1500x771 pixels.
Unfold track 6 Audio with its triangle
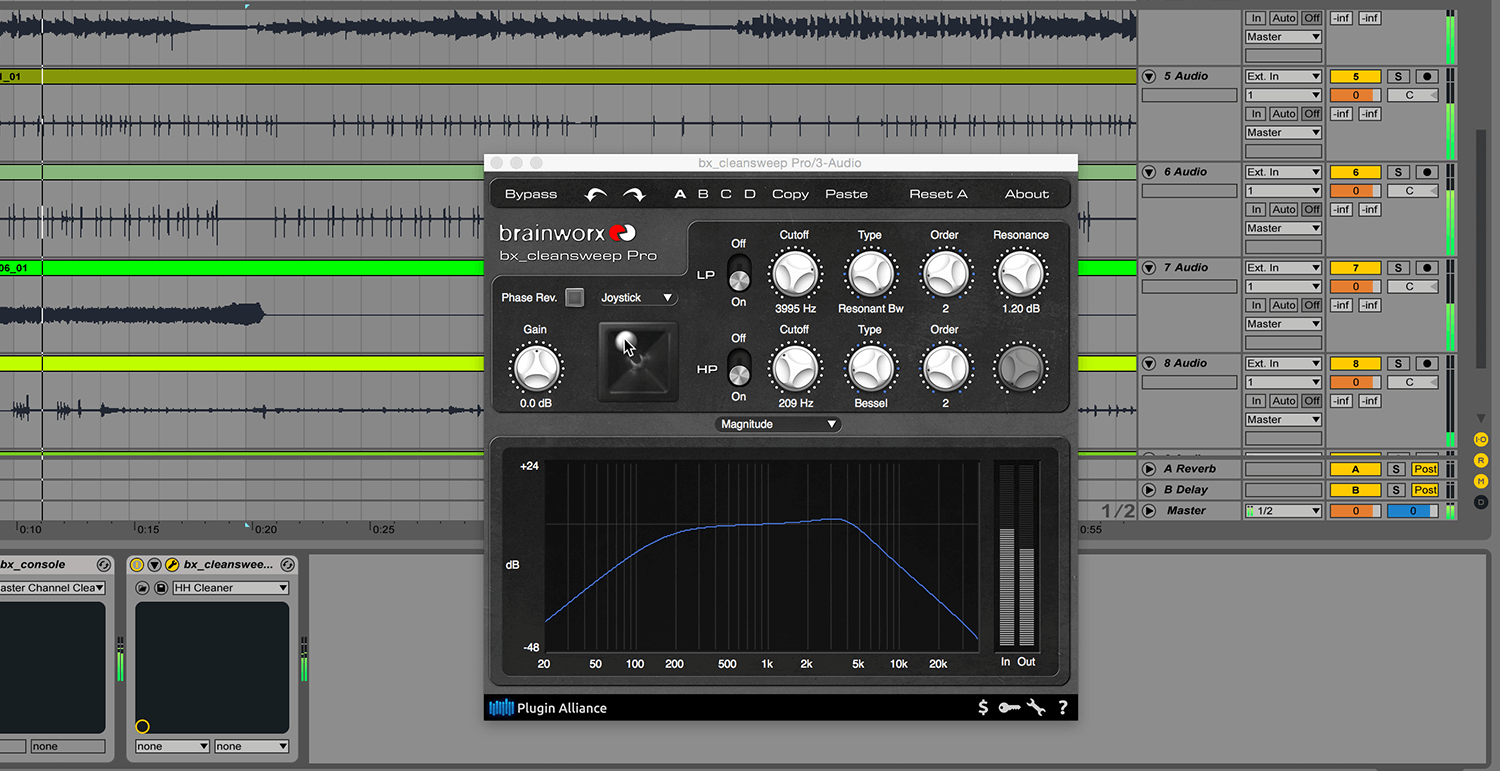[1149, 172]
